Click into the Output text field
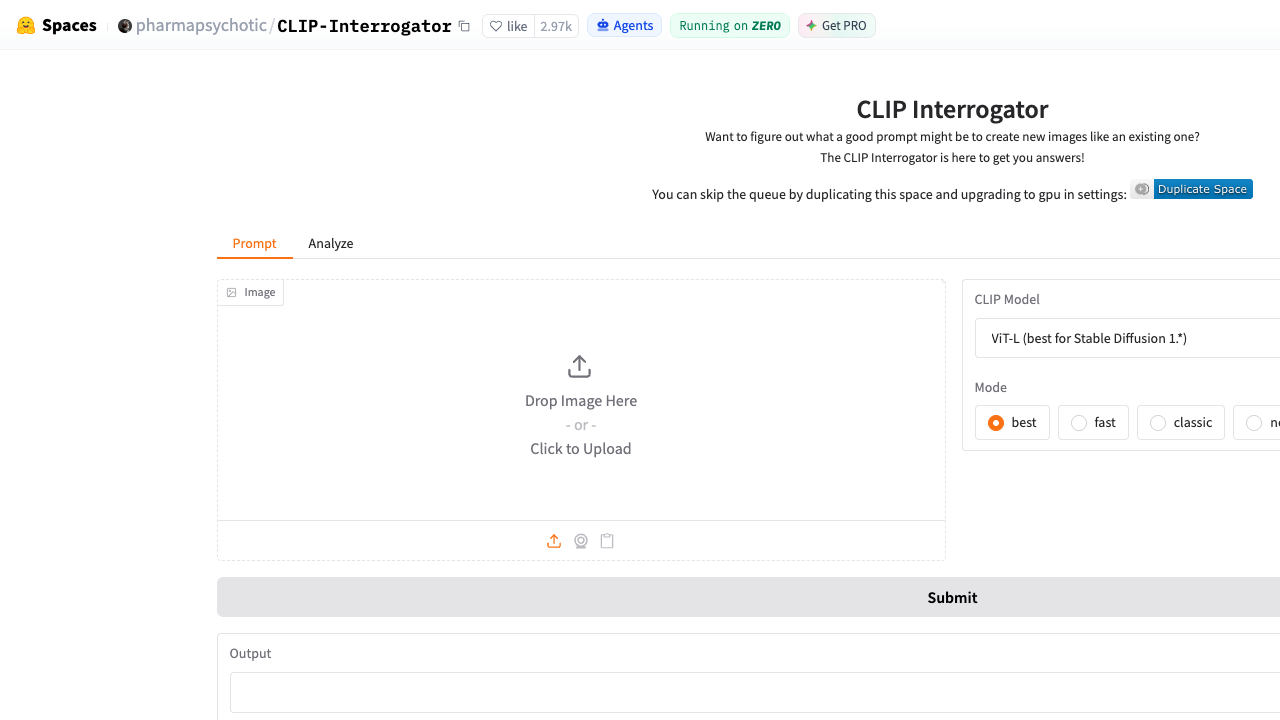Viewport: 1280px width, 720px height. click(755, 692)
